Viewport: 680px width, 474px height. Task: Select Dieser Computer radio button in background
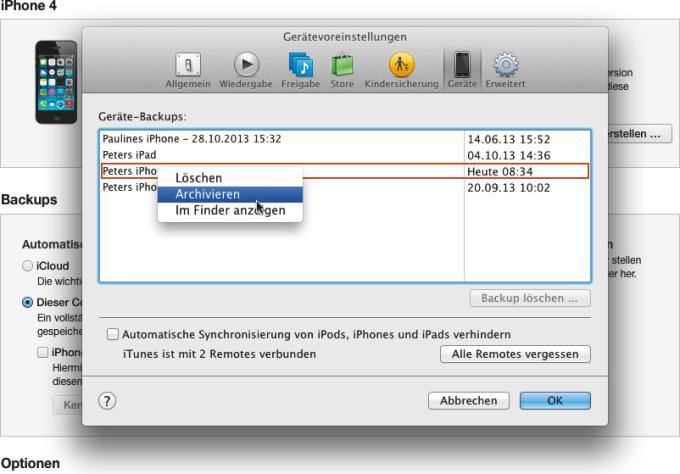coord(27,302)
